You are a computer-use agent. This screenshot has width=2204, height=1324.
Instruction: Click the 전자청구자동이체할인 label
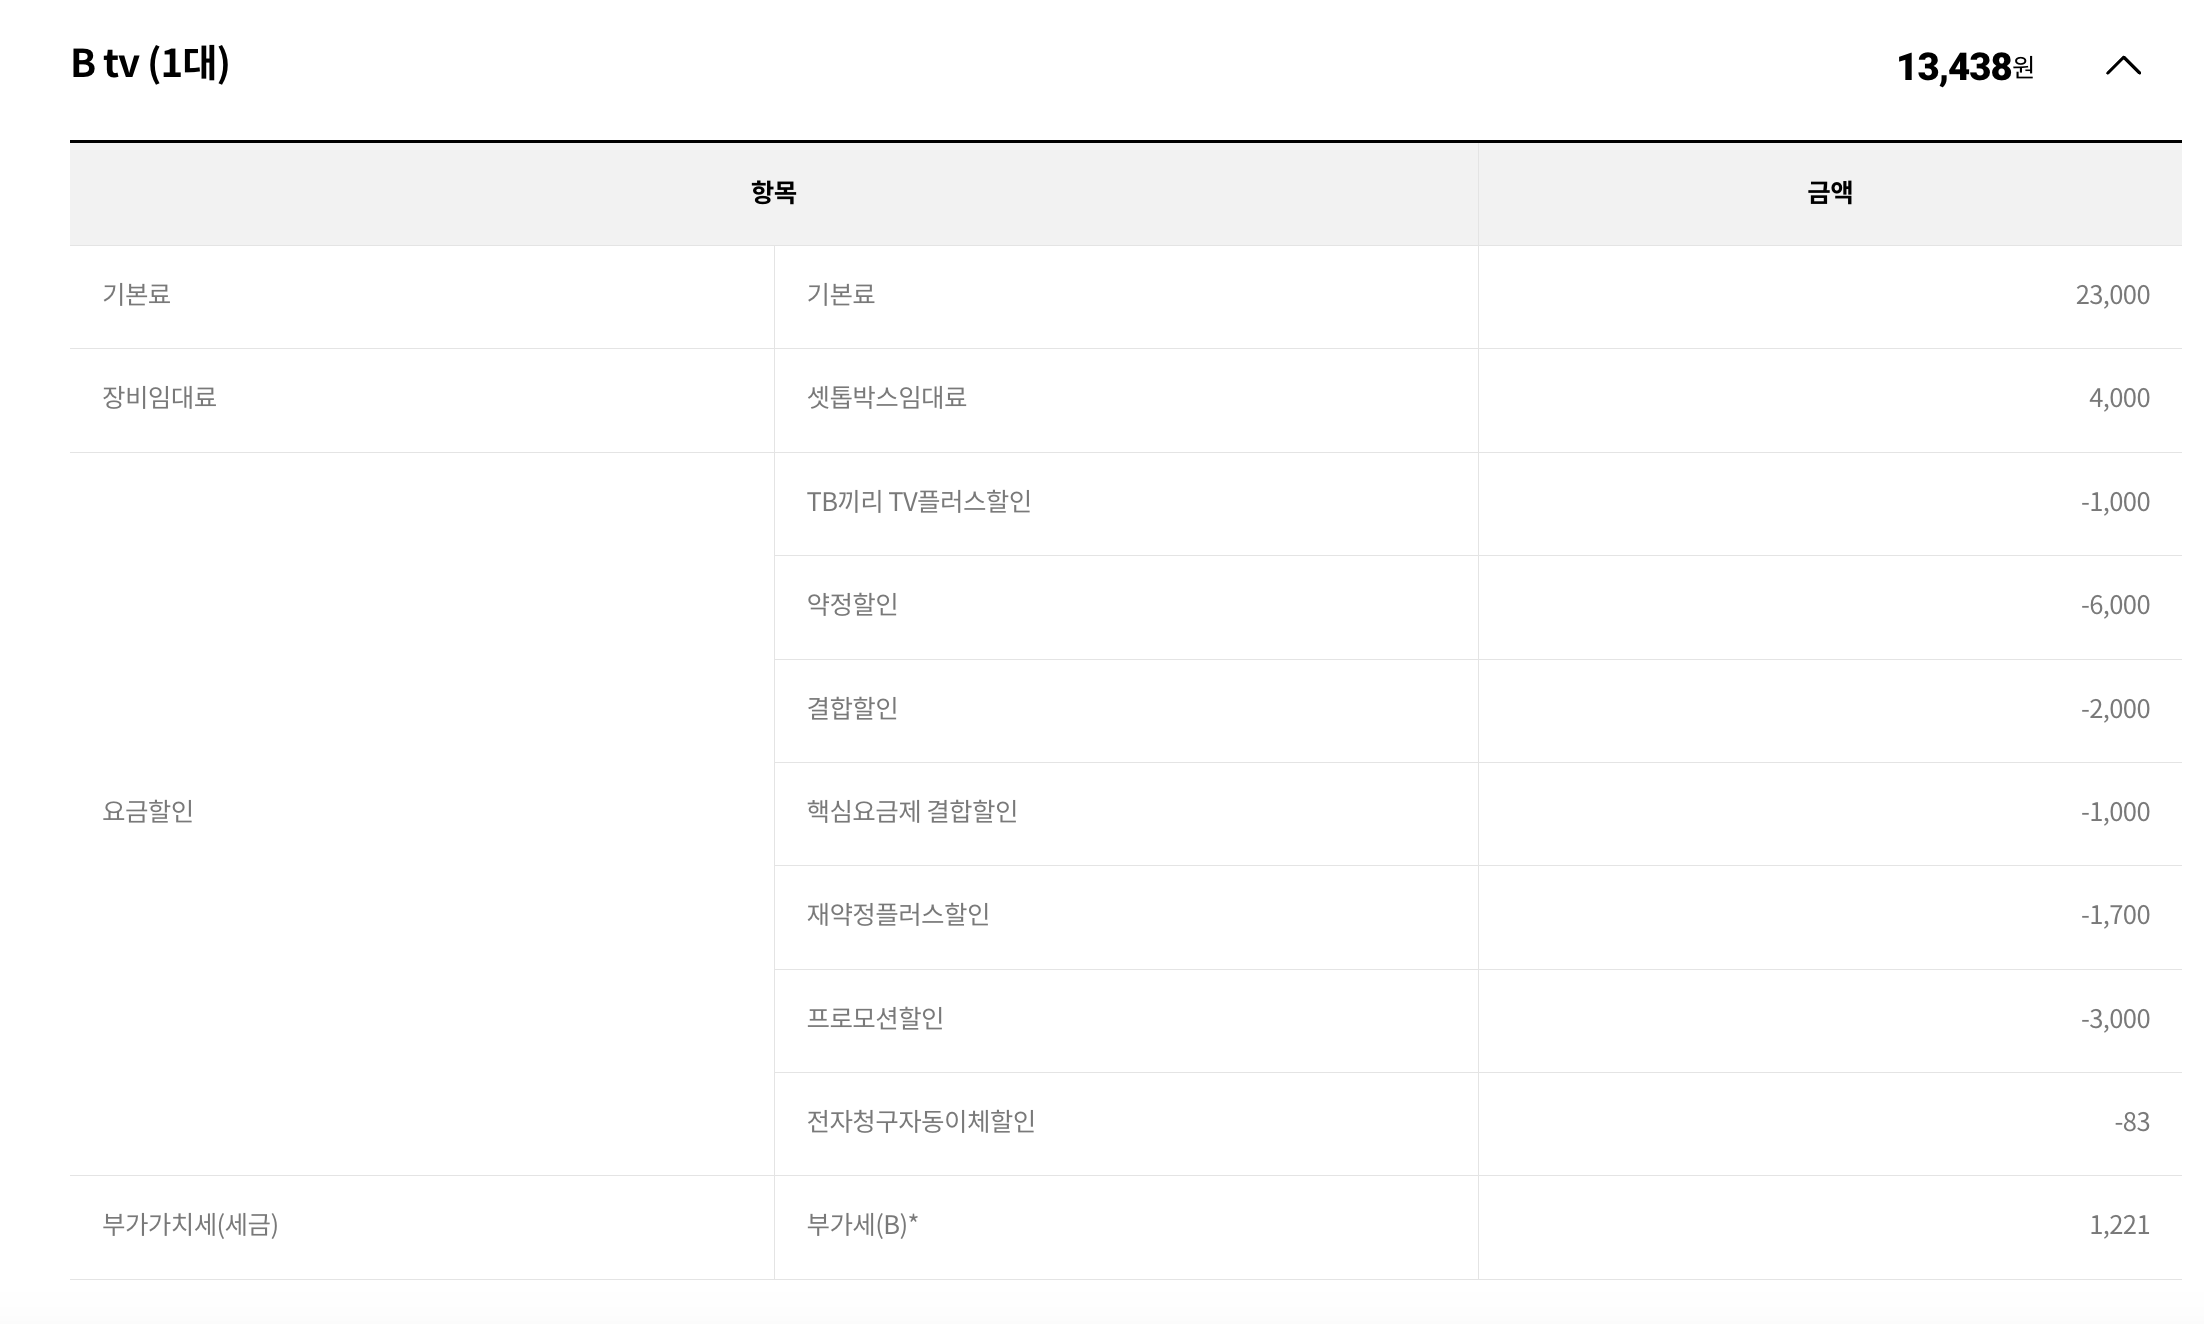click(920, 1122)
